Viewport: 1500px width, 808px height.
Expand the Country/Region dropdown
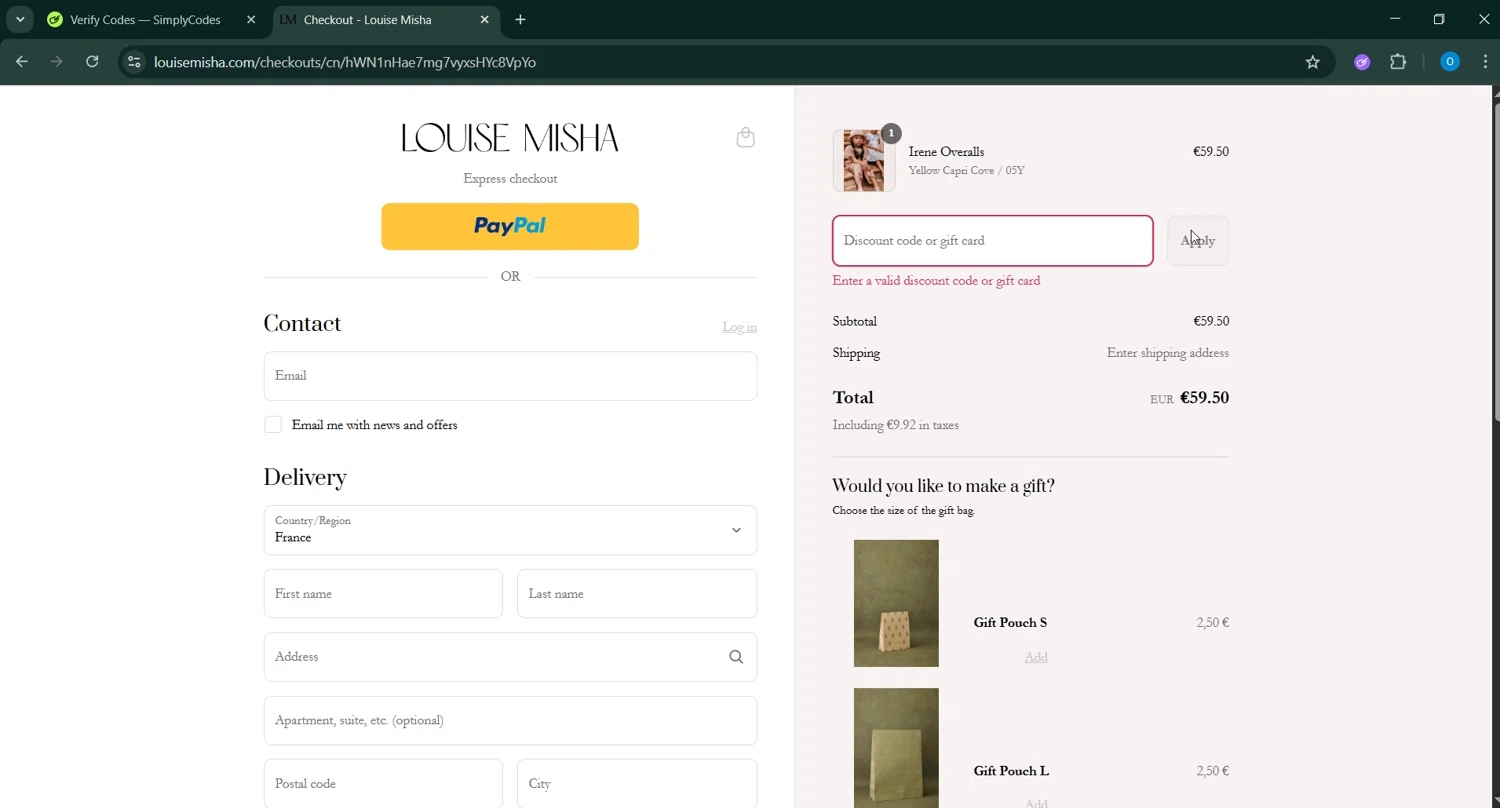pos(510,530)
